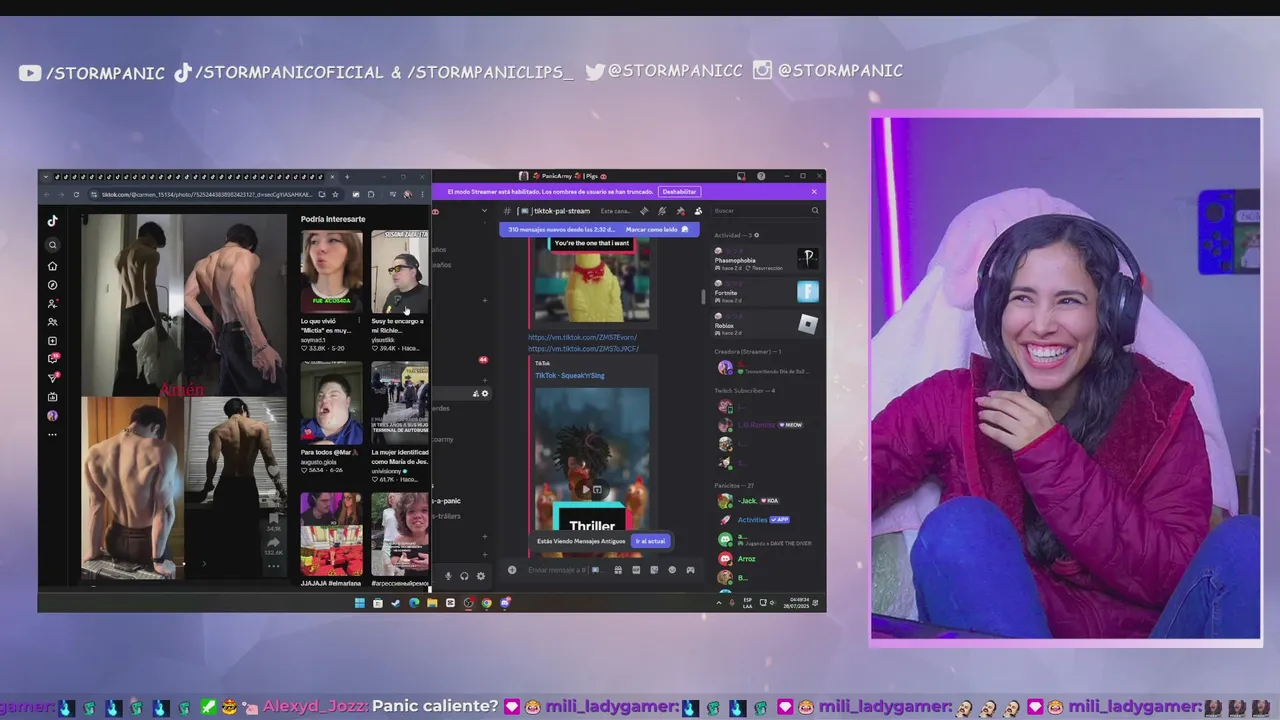Image resolution: width=1280 pixels, height=720 pixels.
Task: Click Marcar como leído button
Action: coord(657,229)
